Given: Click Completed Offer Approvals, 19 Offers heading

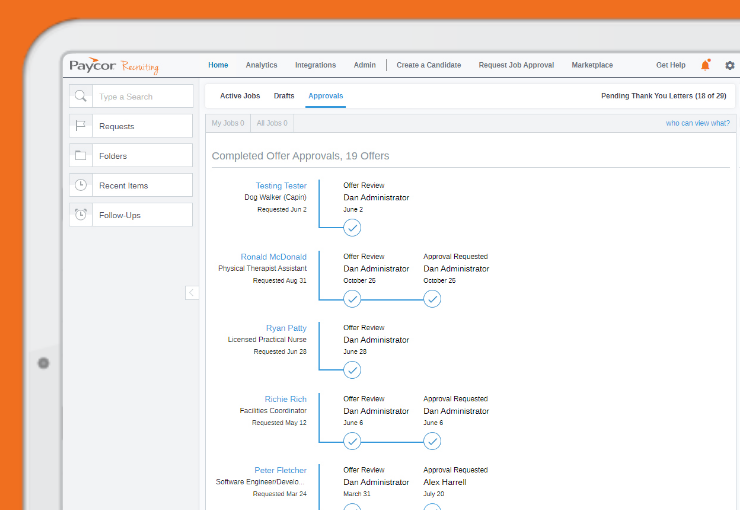Looking at the screenshot, I should [301, 156].
